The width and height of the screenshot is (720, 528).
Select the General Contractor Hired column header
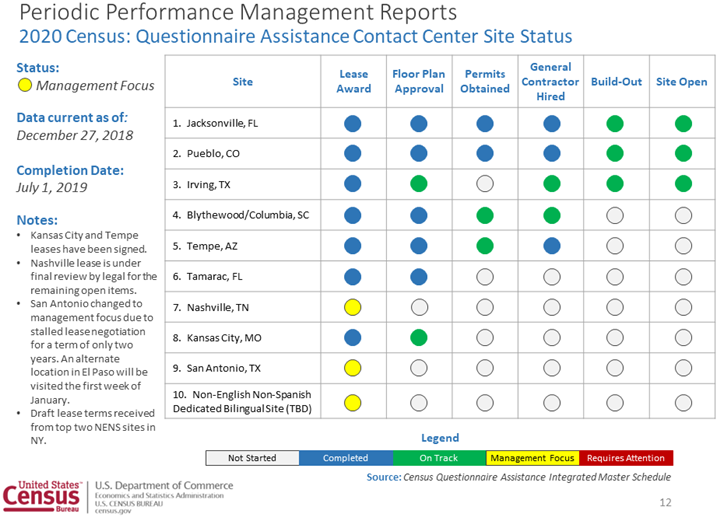[x=551, y=81]
